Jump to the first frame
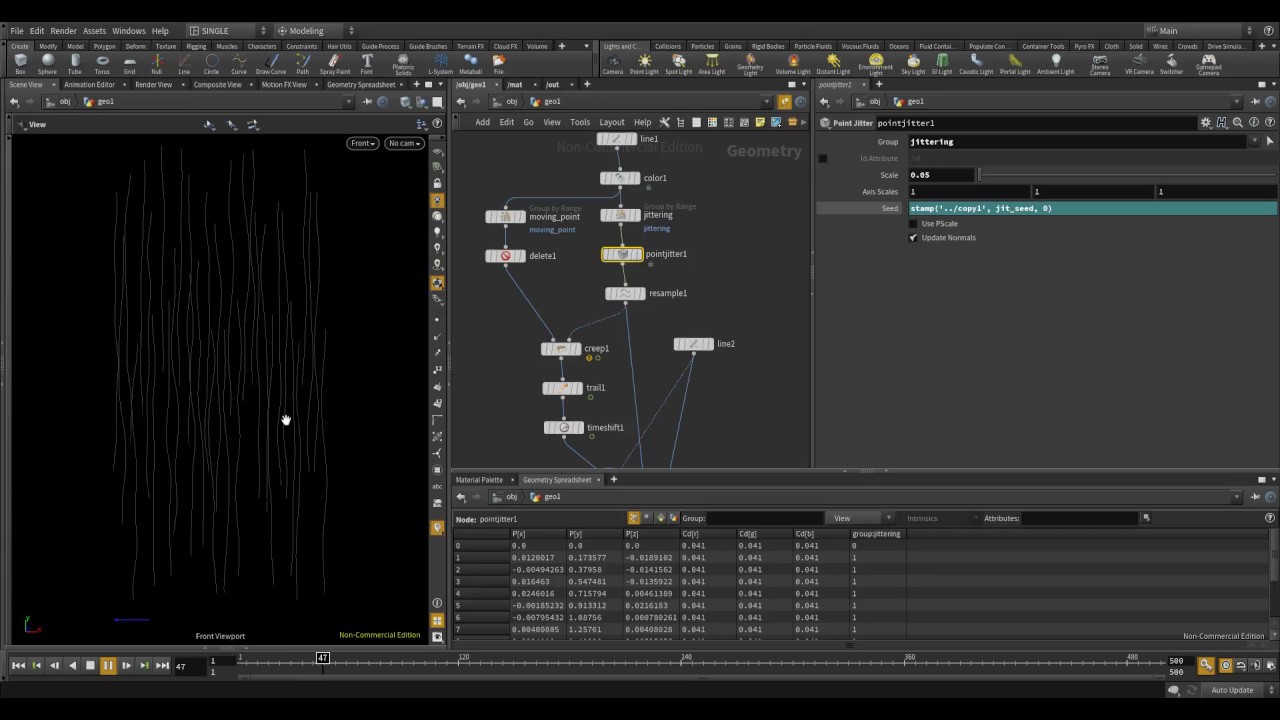Image resolution: width=1280 pixels, height=720 pixels. point(18,665)
